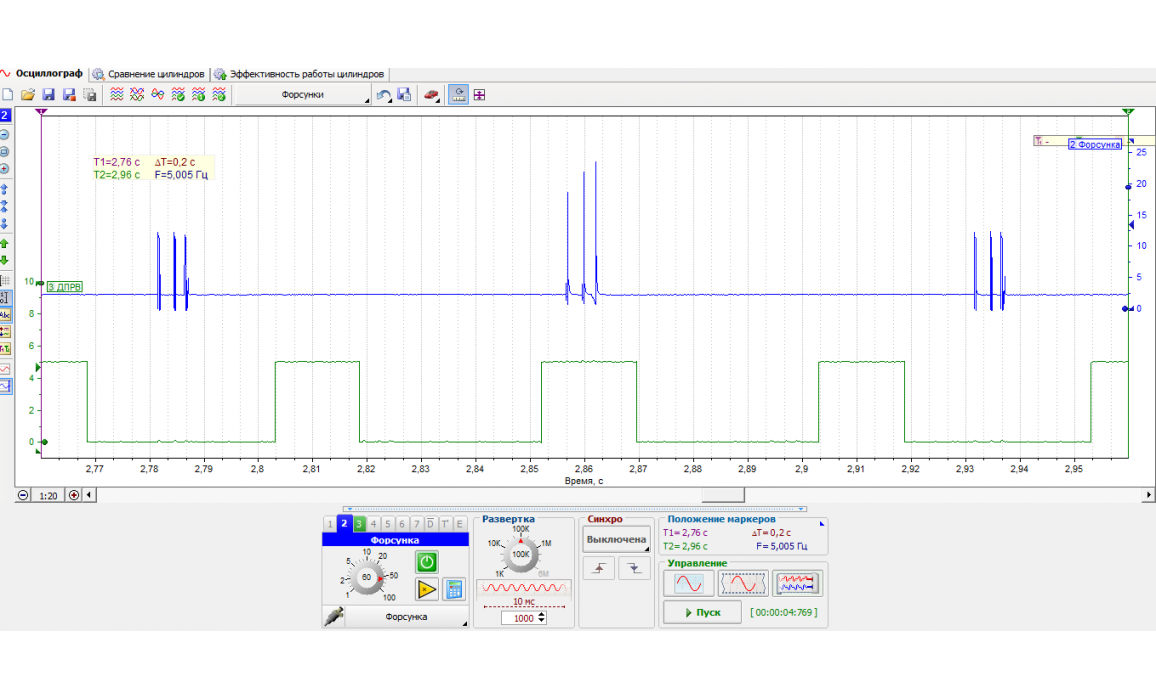Screen dimensions: 1156x700
Task: Click the new document icon
Action: point(8,95)
